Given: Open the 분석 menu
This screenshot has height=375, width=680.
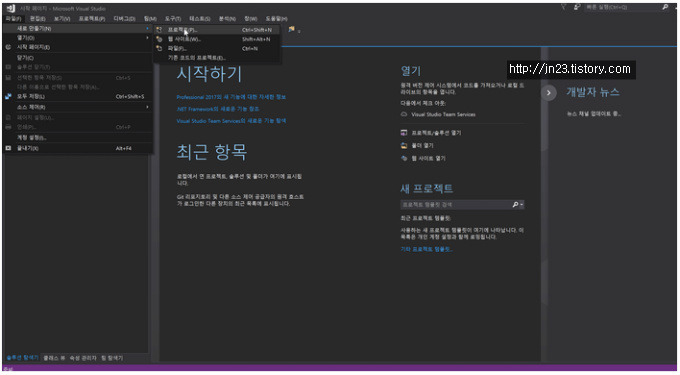Looking at the screenshot, I should pyautogui.click(x=227, y=19).
